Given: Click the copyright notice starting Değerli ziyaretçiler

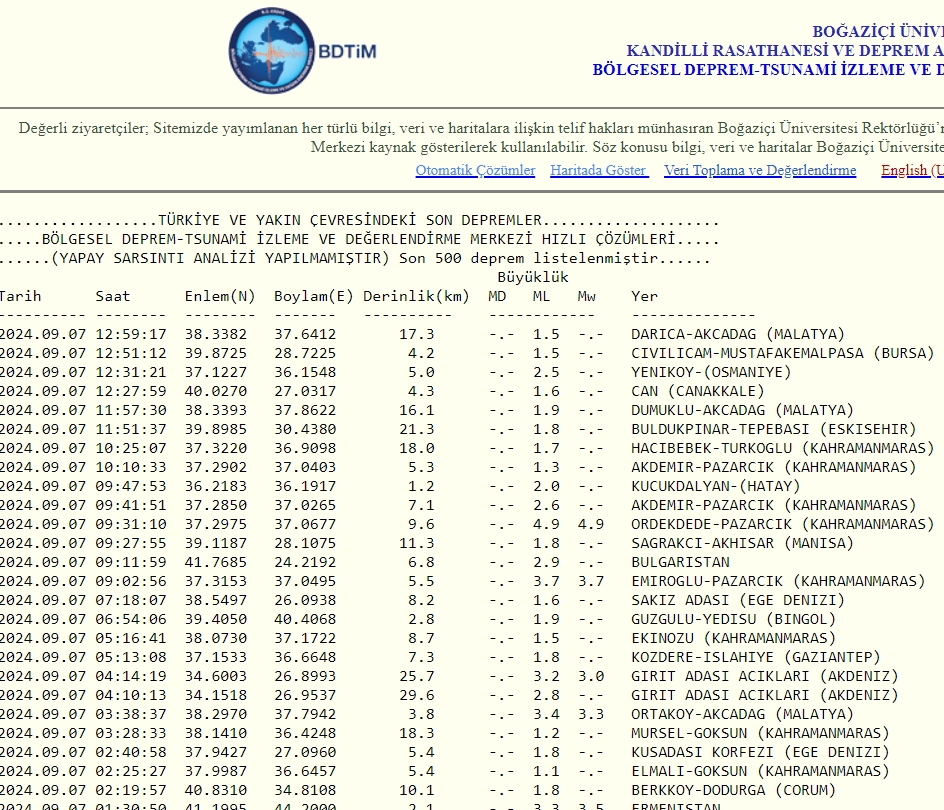Looking at the screenshot, I should click(480, 128).
